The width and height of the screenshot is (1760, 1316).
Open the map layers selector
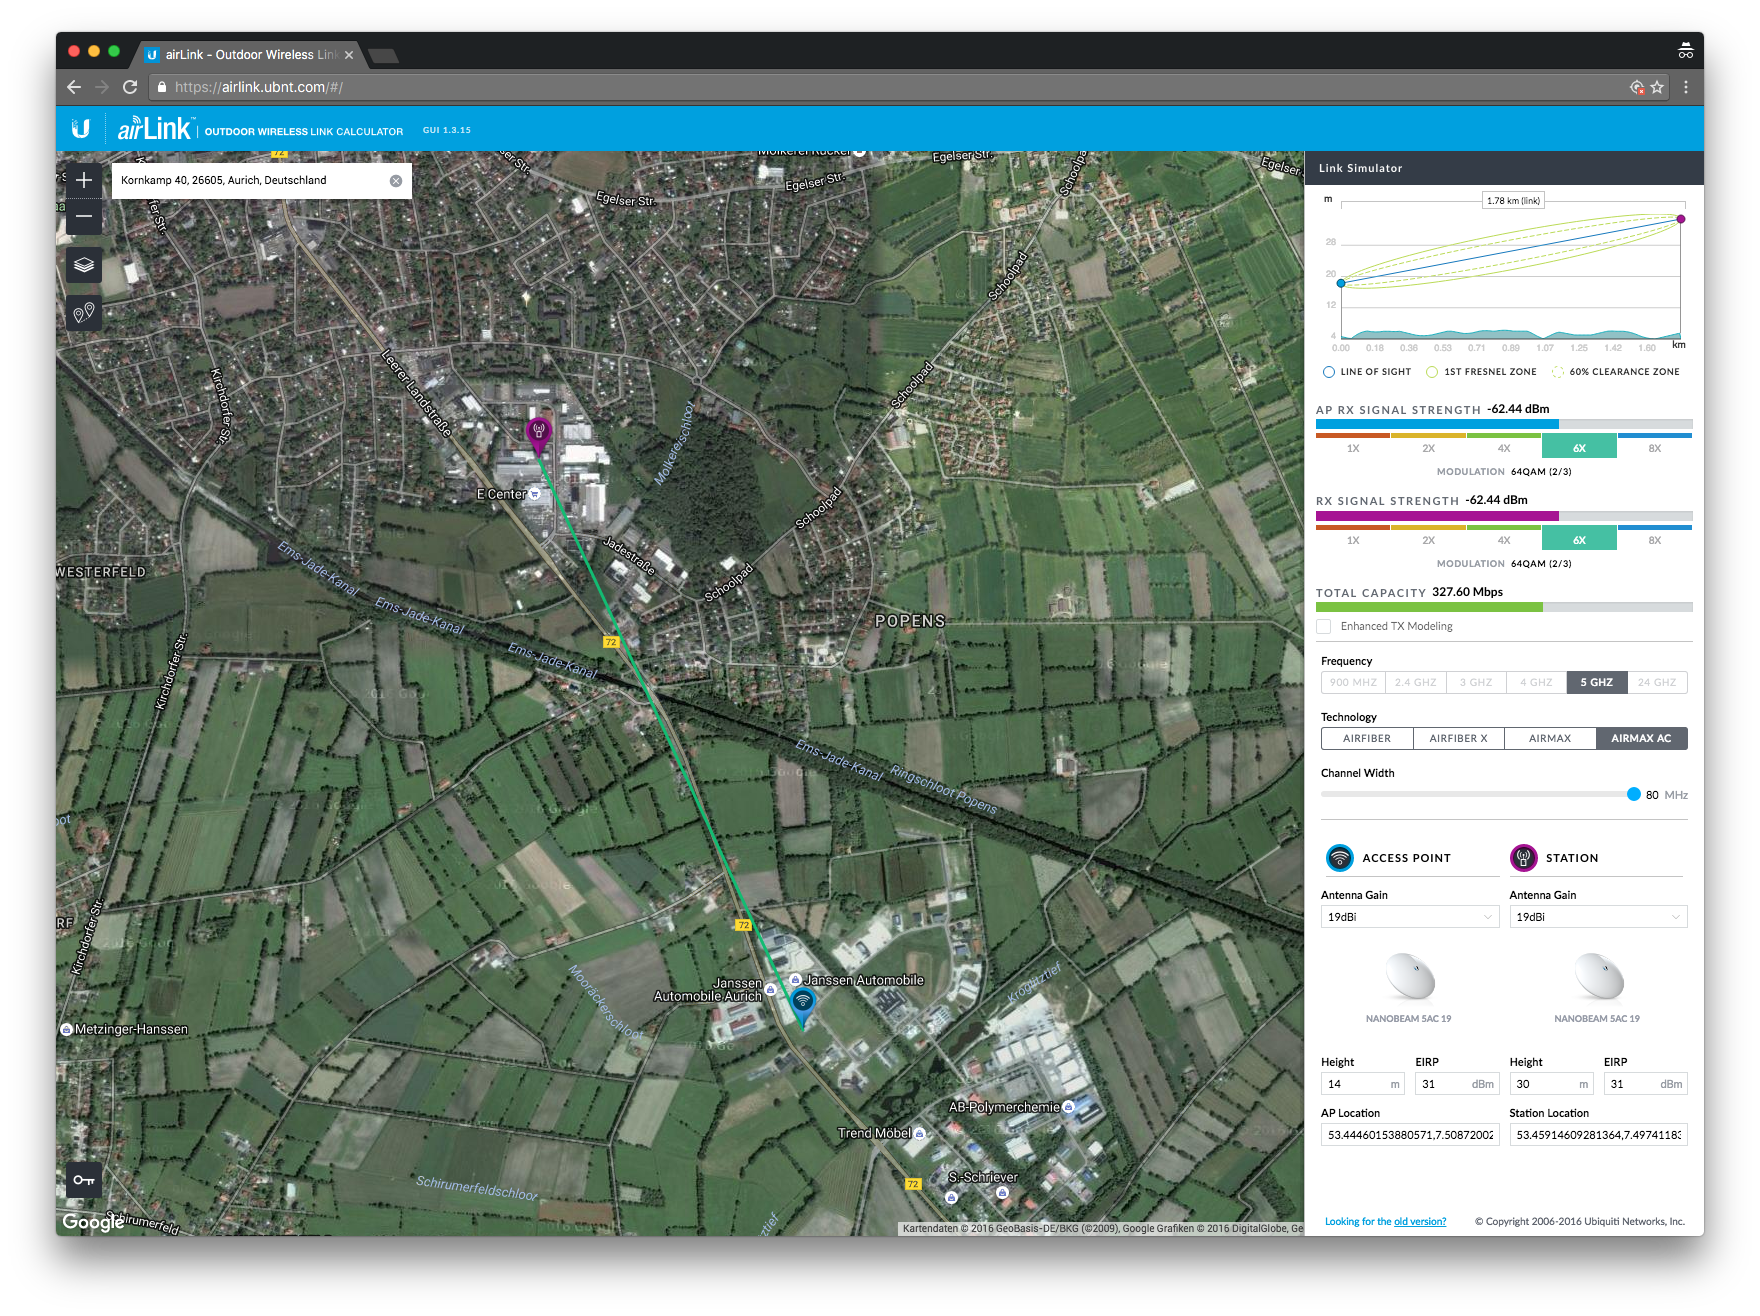click(84, 265)
